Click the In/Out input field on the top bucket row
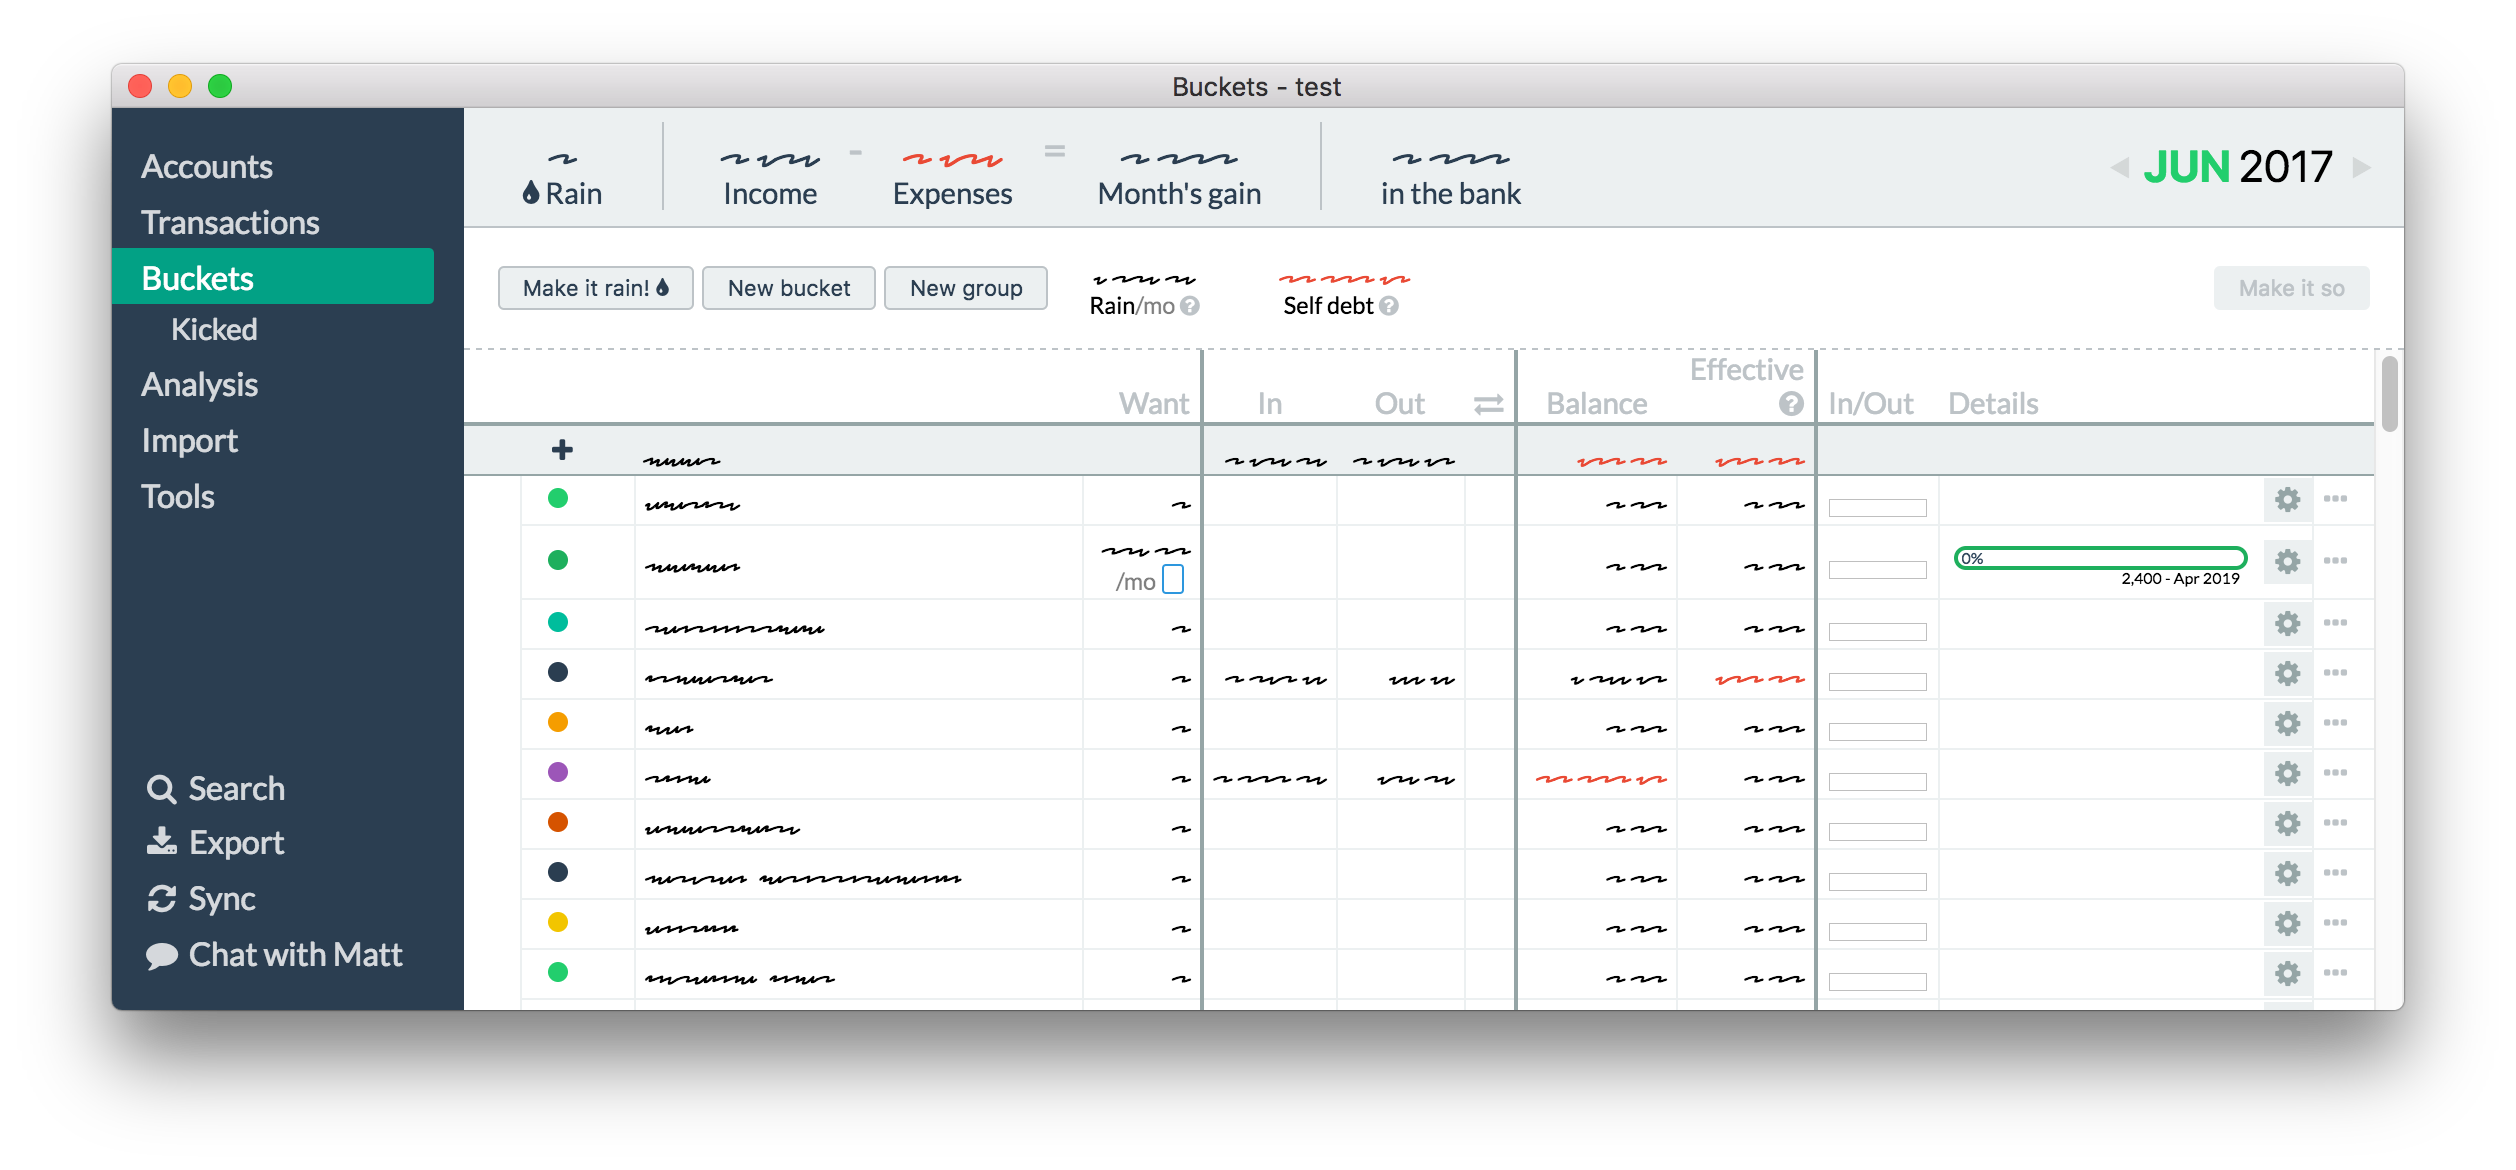This screenshot has width=2516, height=1170. tap(1876, 507)
